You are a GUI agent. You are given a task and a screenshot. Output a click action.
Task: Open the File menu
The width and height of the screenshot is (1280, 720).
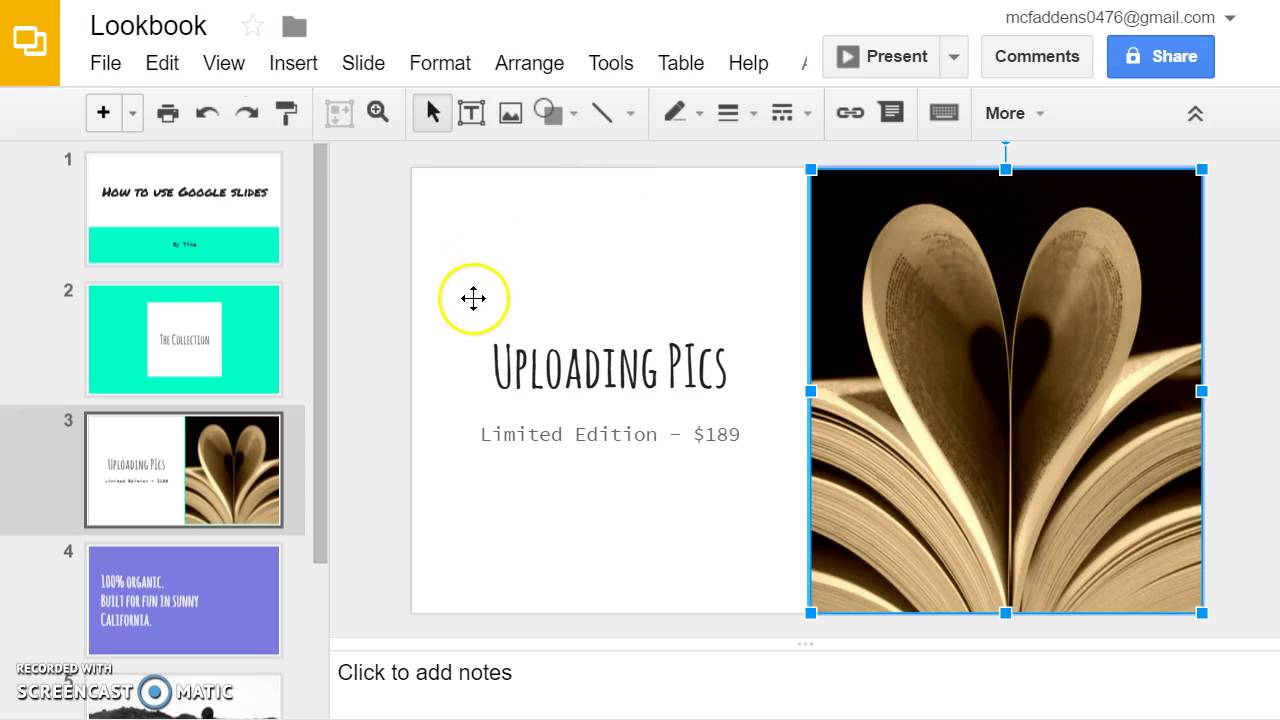(105, 63)
